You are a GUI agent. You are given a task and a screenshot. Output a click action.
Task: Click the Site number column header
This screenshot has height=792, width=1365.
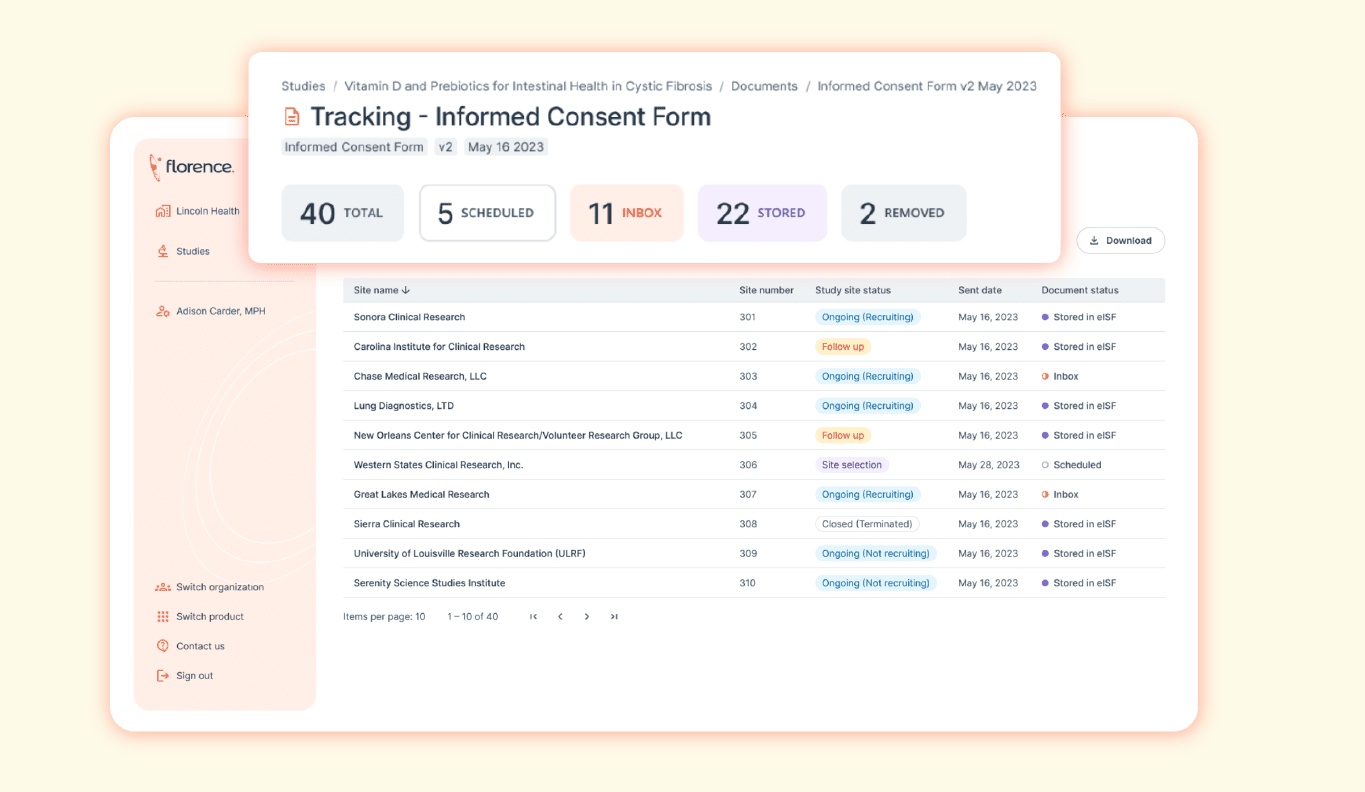point(766,290)
